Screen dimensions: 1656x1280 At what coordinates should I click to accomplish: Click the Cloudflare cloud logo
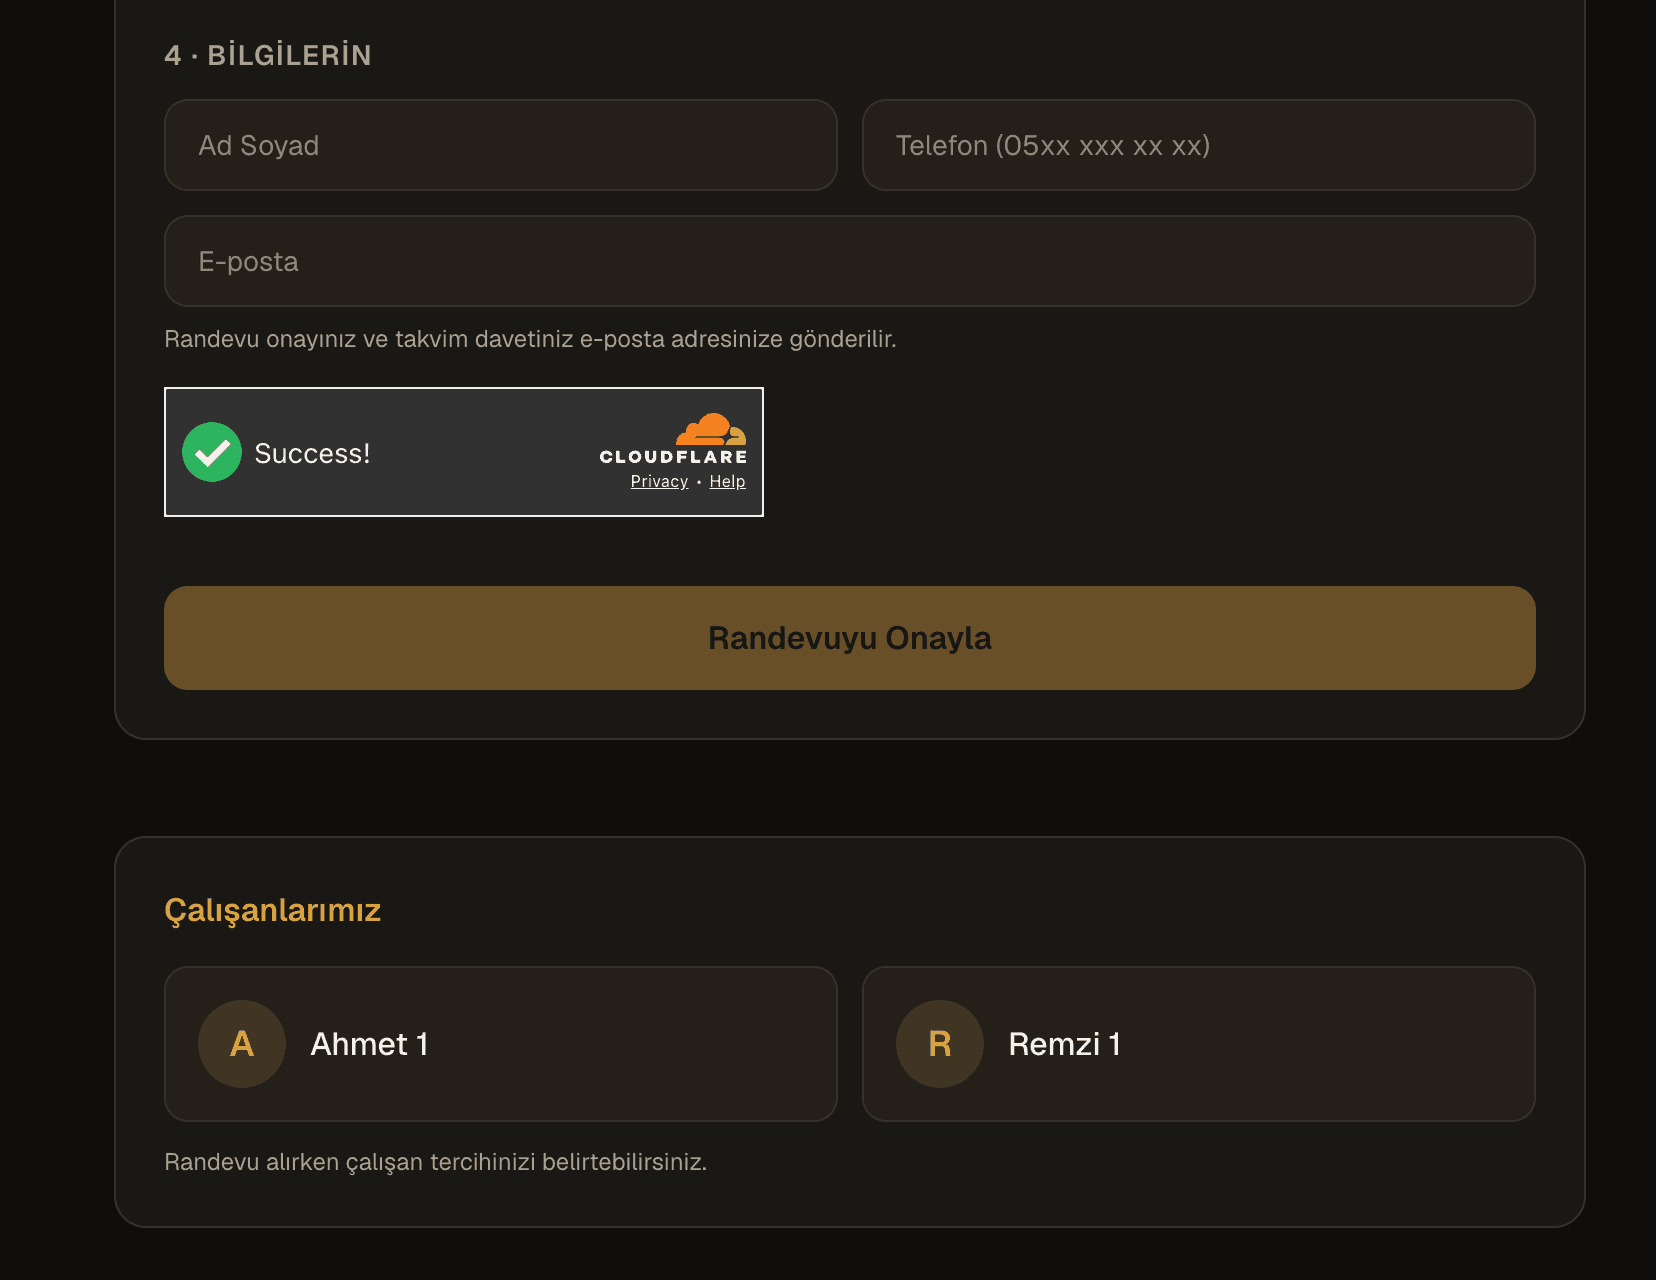tap(711, 429)
